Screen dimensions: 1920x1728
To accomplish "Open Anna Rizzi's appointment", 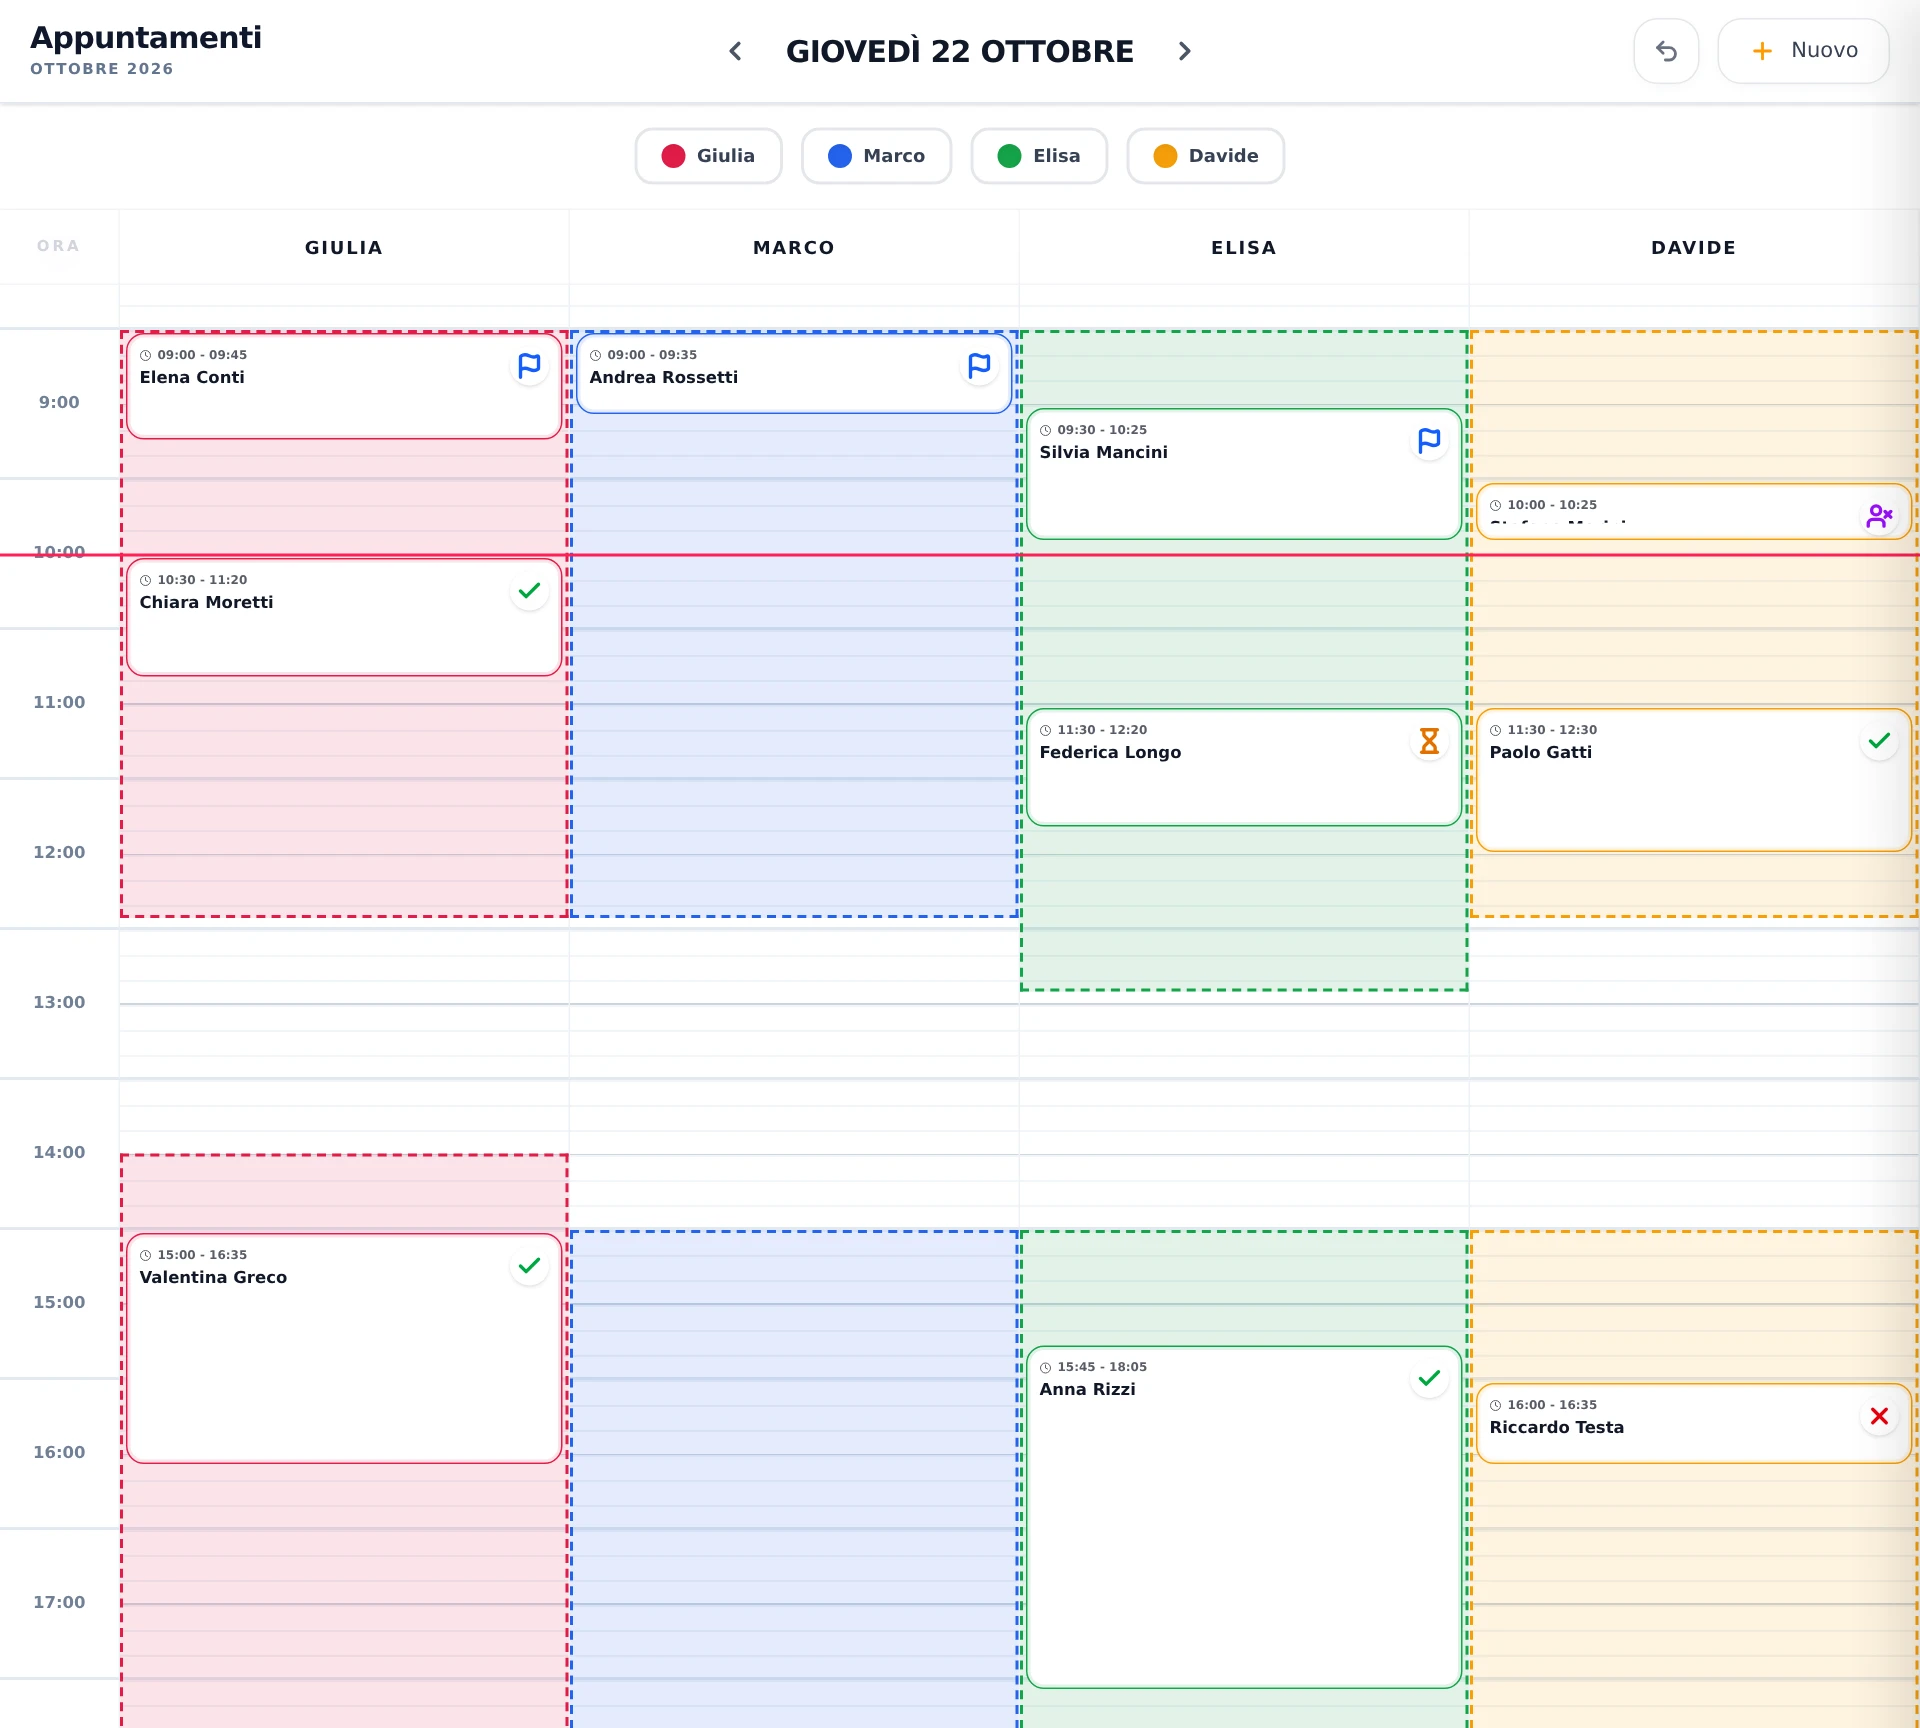I will point(1244,1517).
